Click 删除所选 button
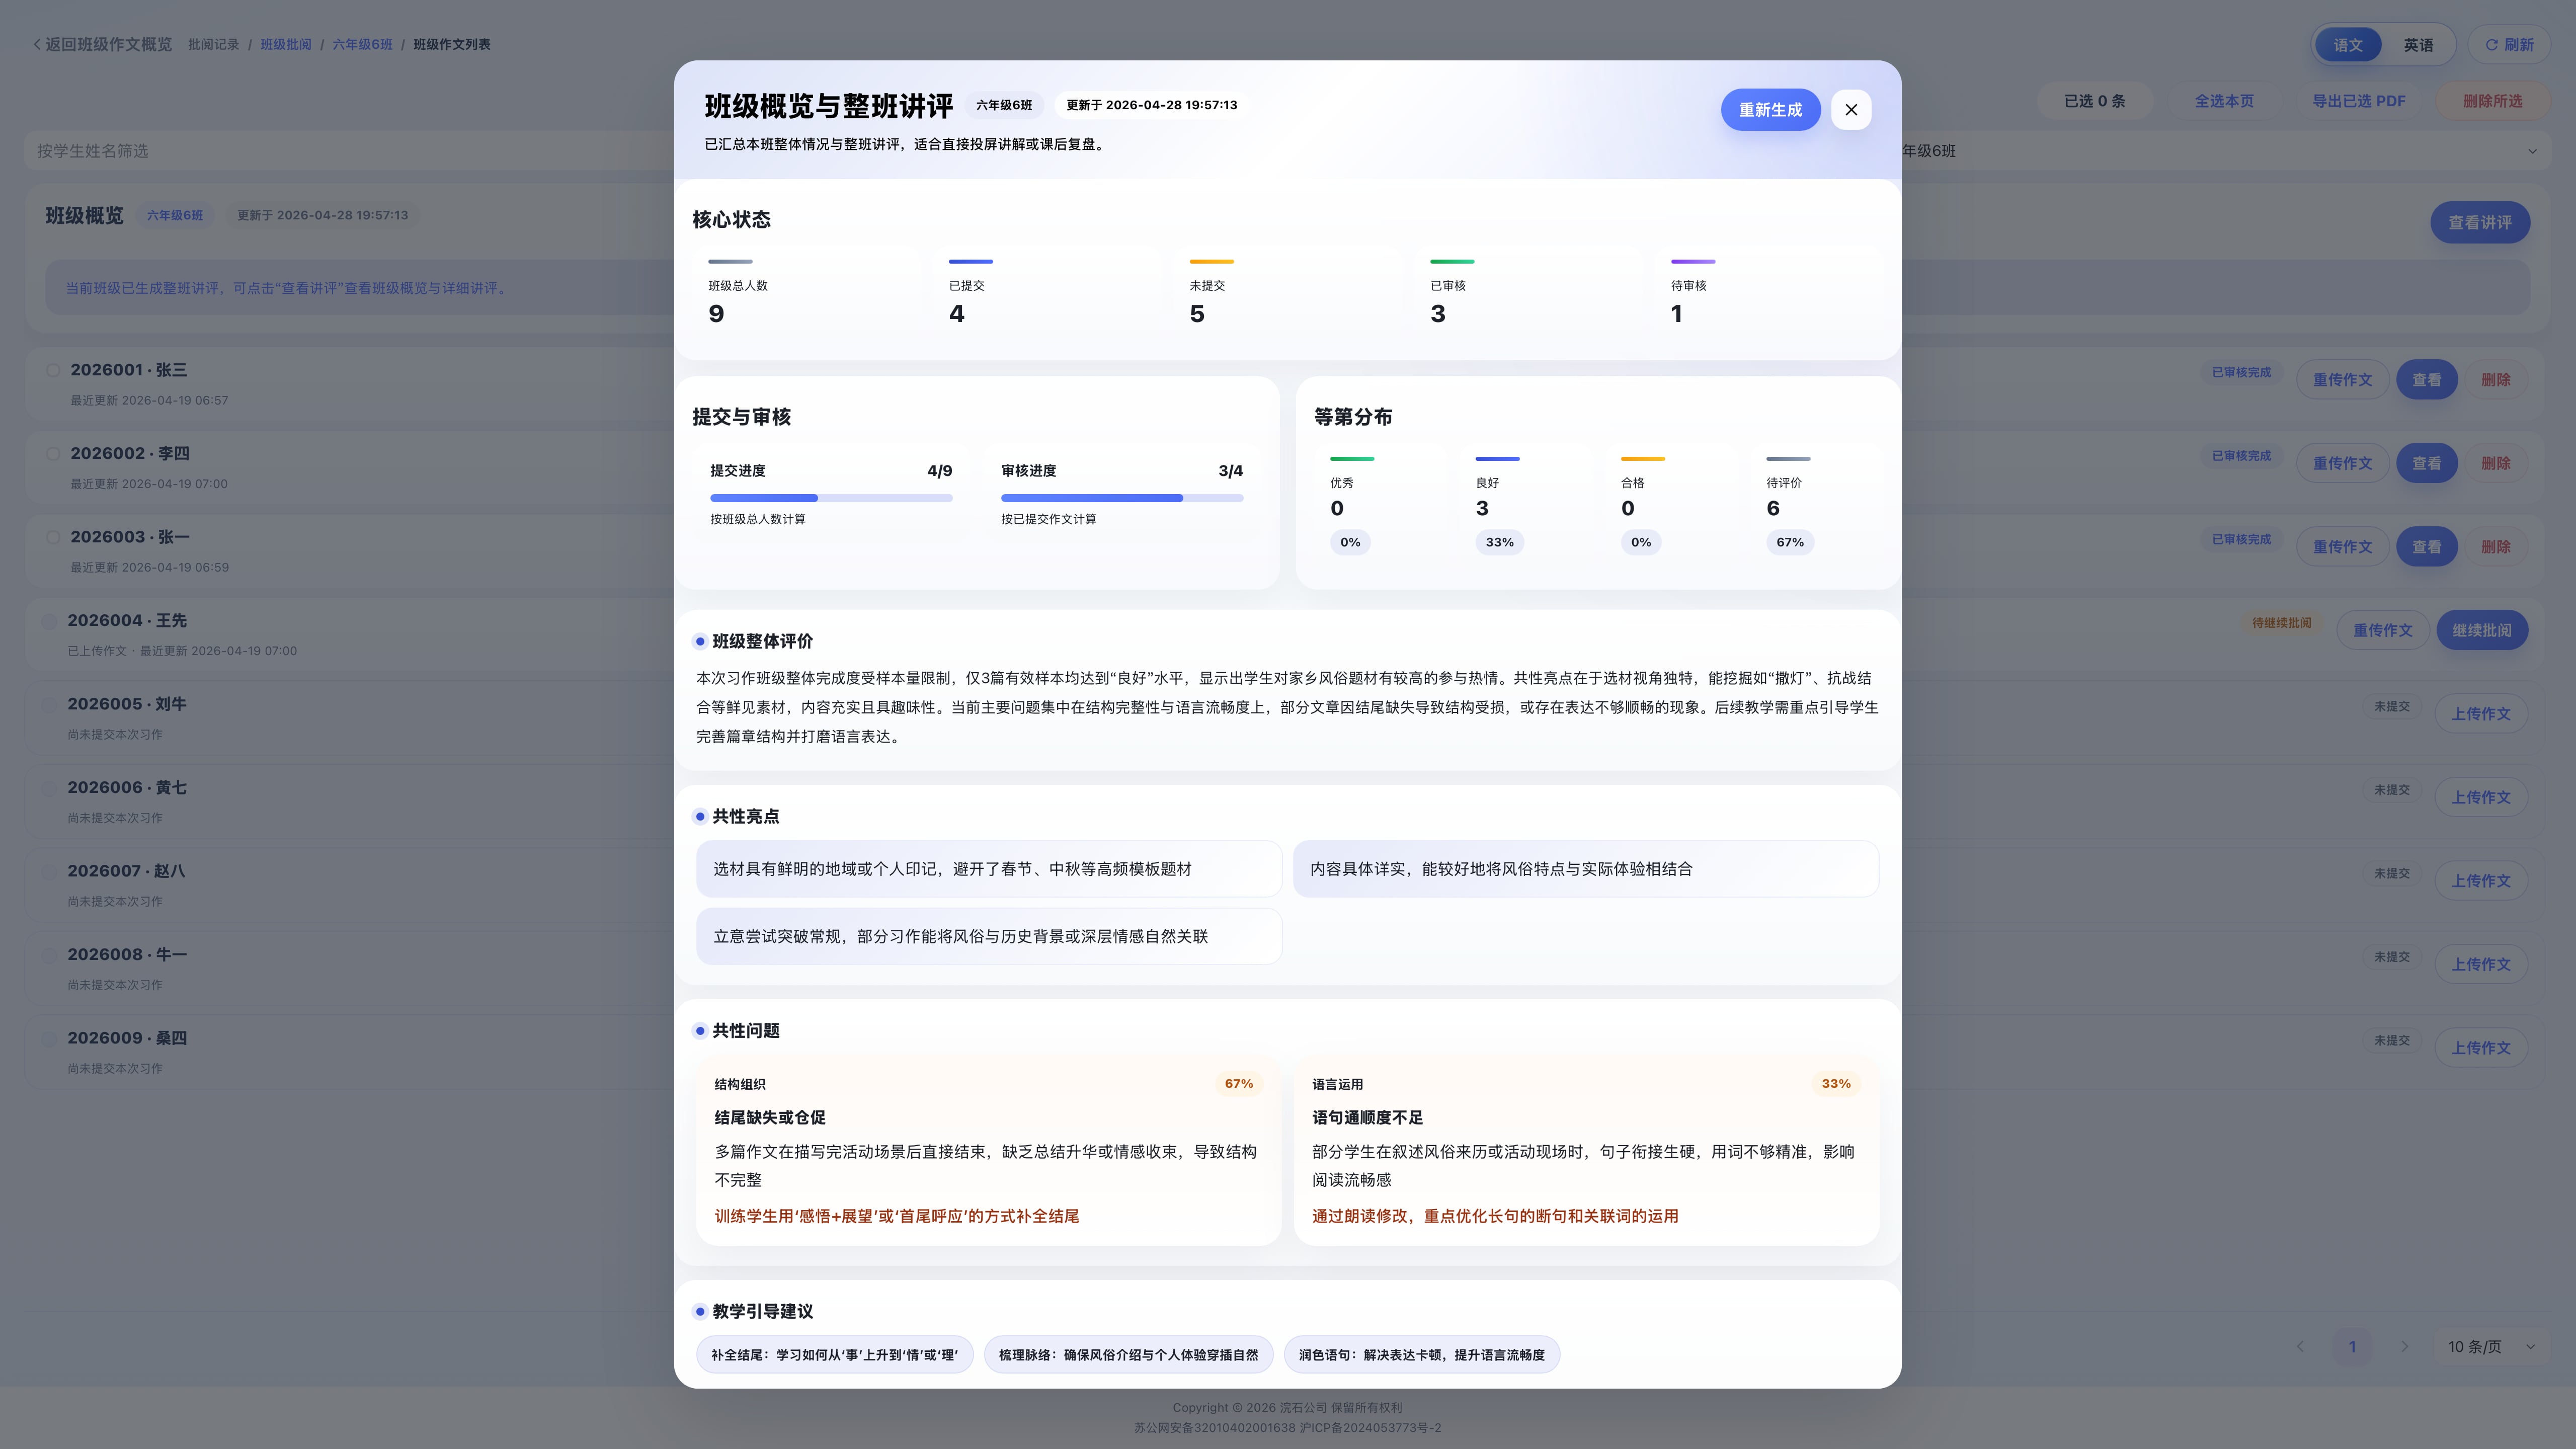This screenshot has height=1449, width=2576. pyautogui.click(x=2492, y=101)
